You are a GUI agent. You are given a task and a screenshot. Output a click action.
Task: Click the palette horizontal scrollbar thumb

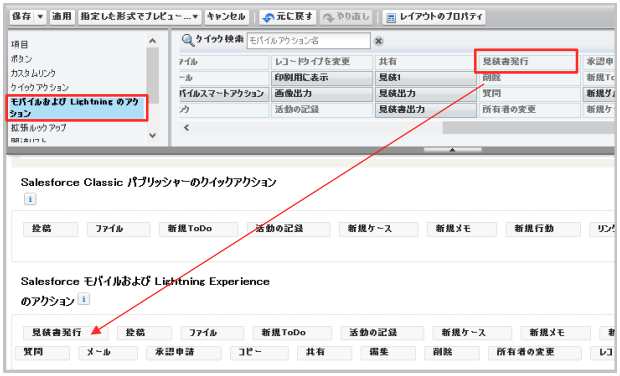528,128
